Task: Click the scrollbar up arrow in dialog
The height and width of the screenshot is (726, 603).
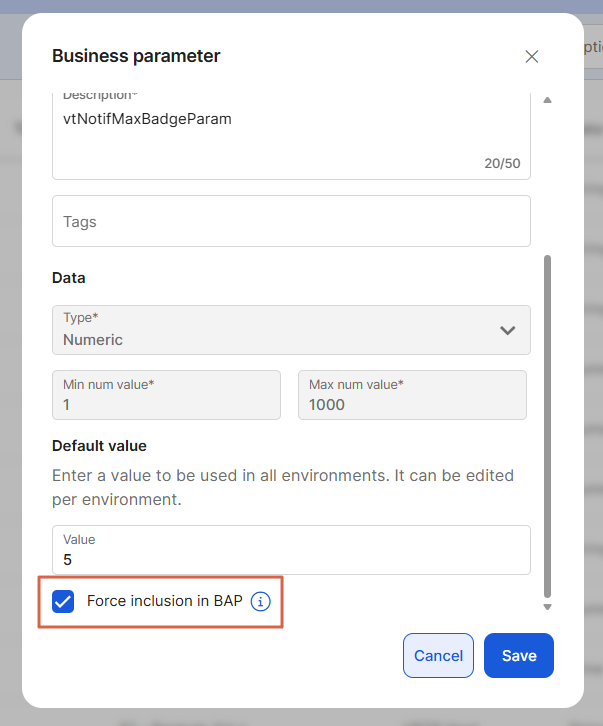Action: (546, 100)
